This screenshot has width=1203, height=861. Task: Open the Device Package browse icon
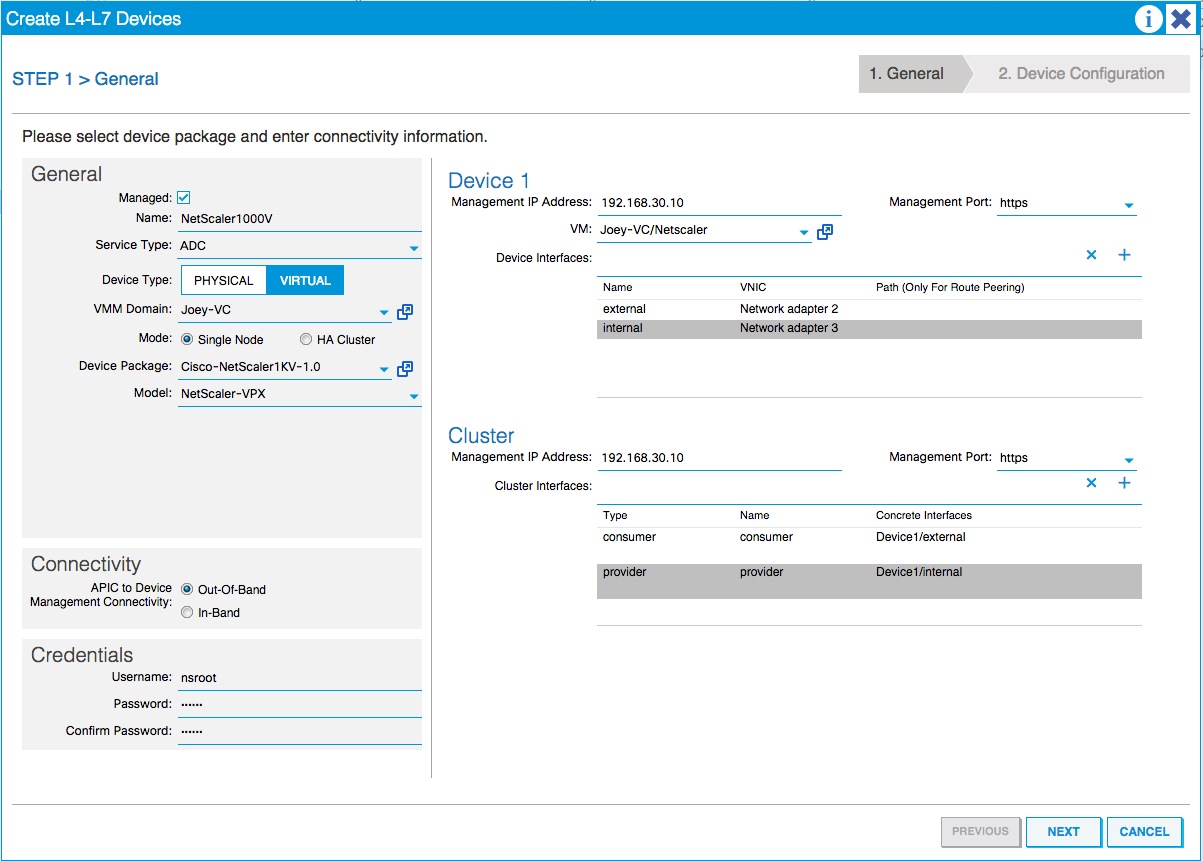404,368
